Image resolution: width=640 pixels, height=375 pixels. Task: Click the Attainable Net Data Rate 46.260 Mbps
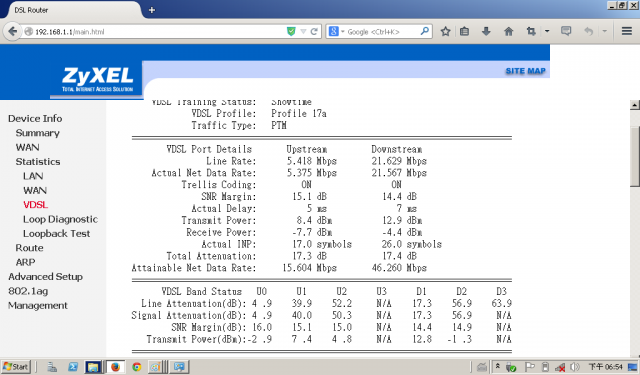coord(399,268)
